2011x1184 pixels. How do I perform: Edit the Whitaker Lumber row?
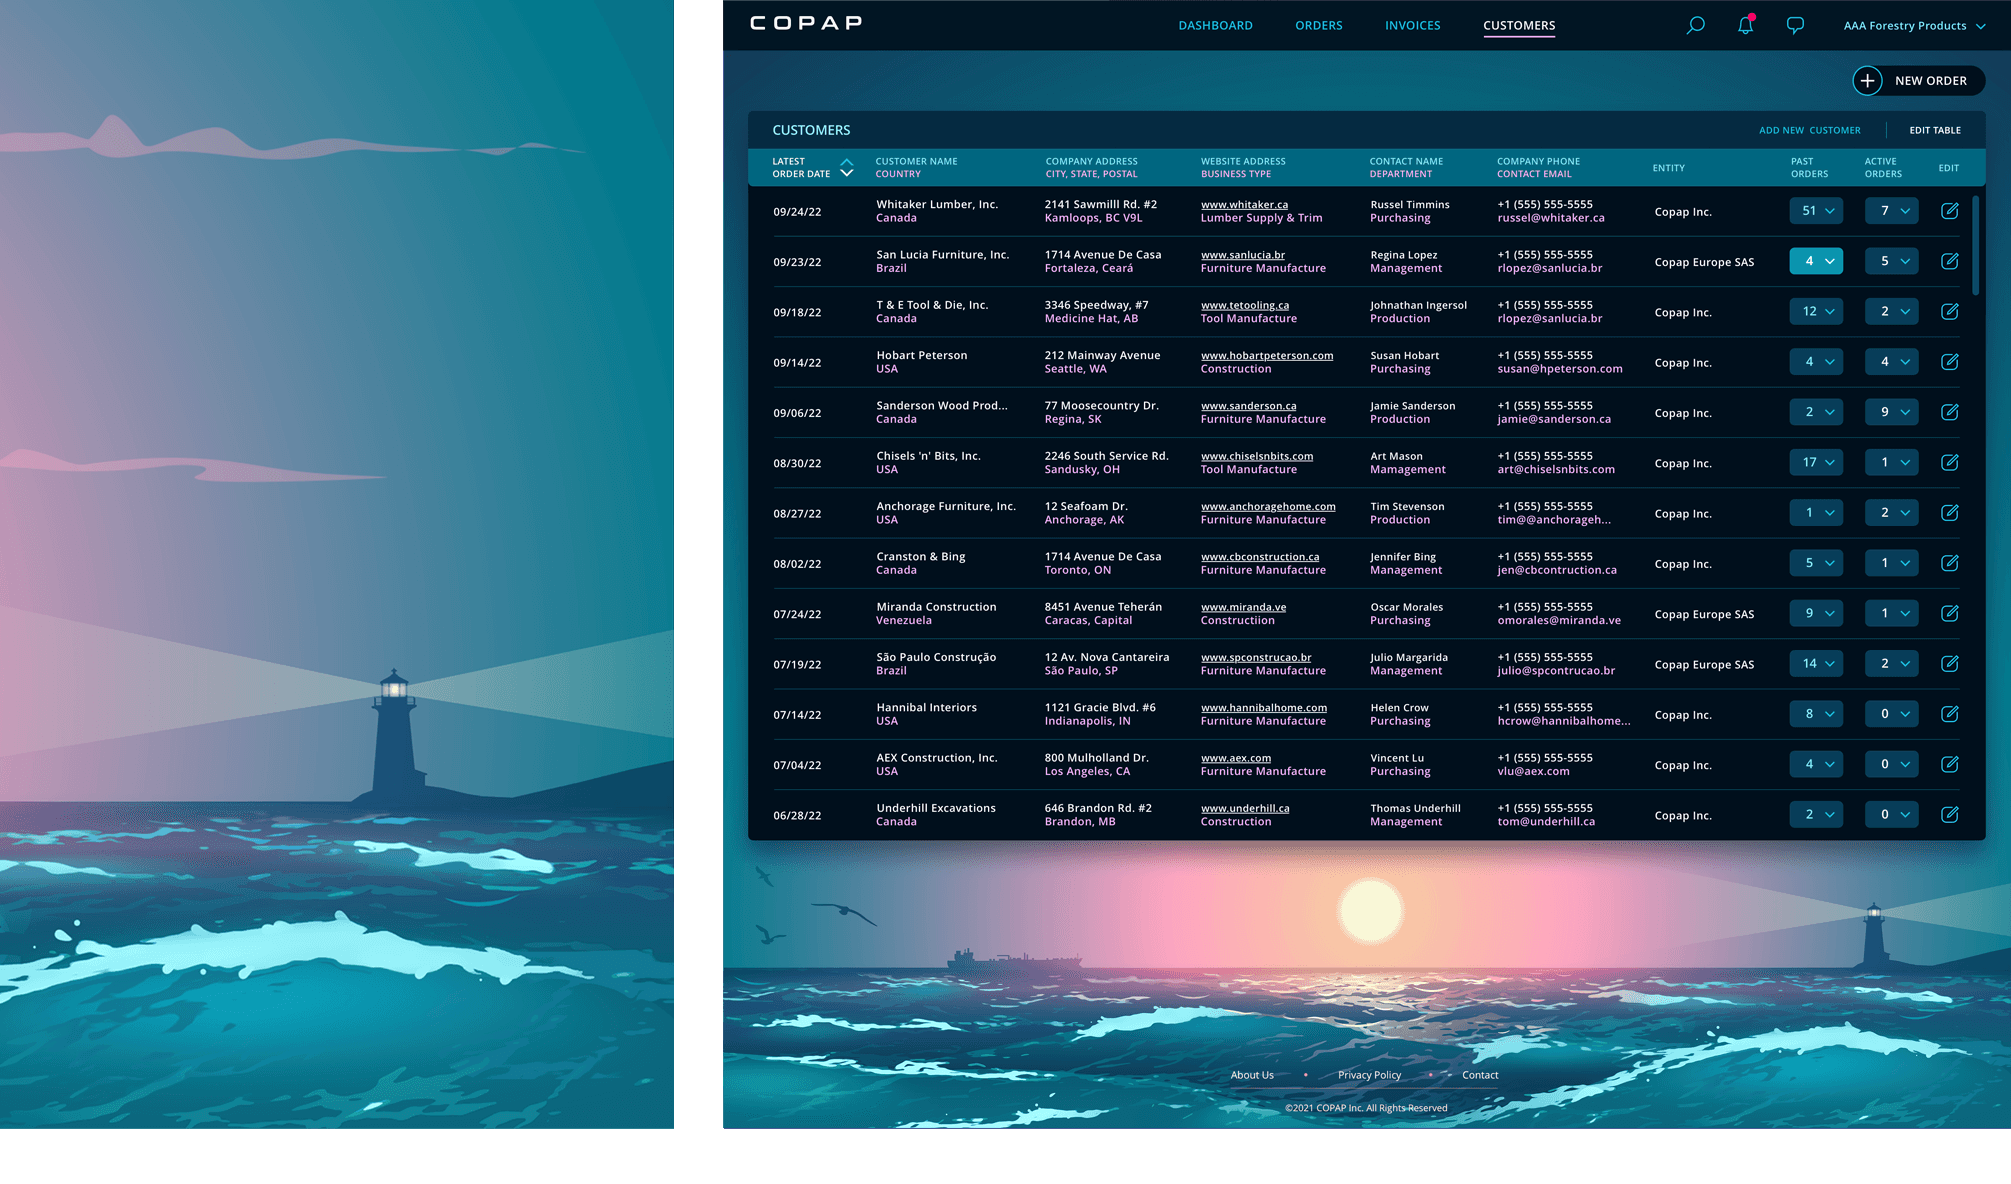click(x=1949, y=211)
